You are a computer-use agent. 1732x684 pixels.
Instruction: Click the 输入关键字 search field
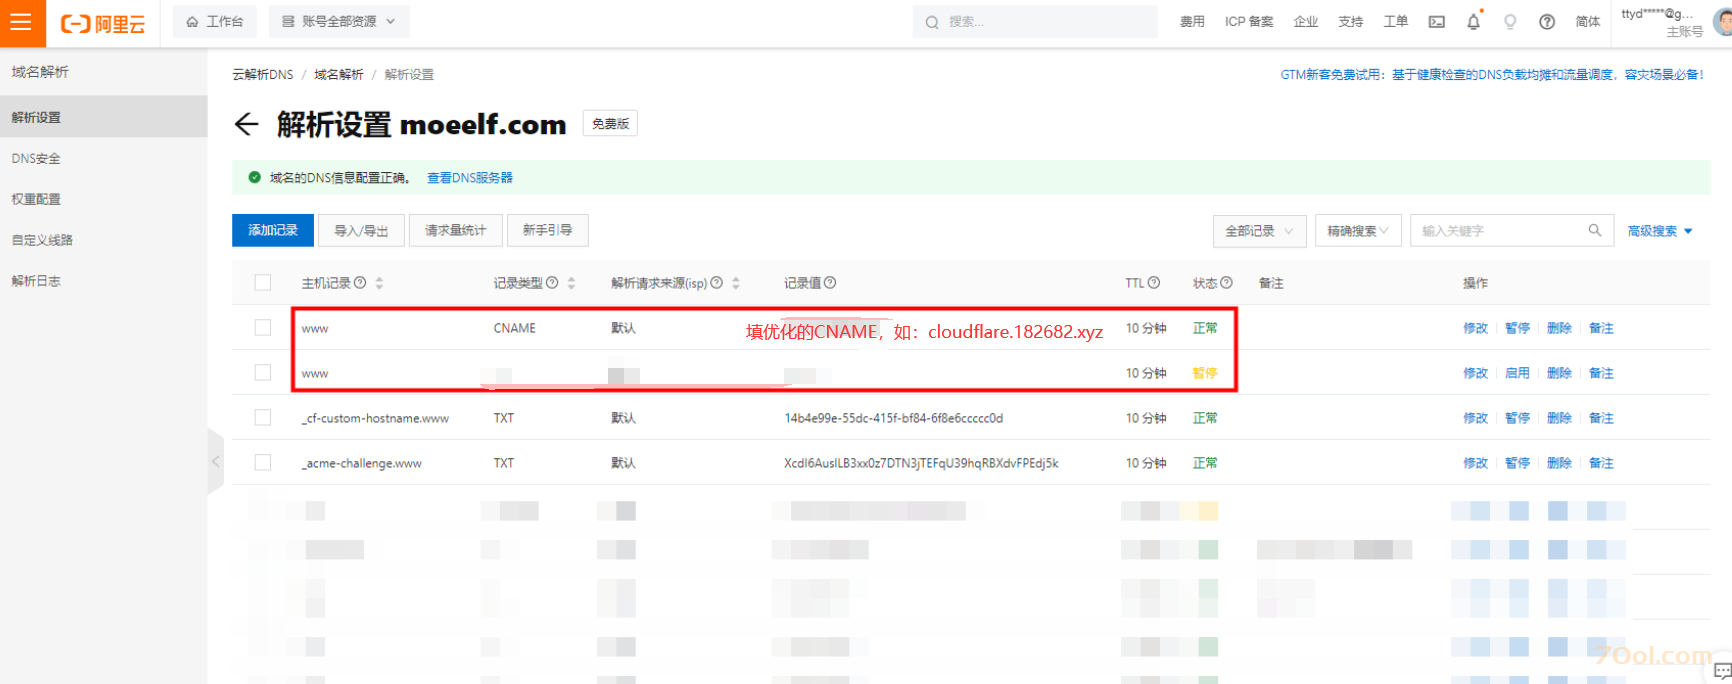click(x=1500, y=231)
